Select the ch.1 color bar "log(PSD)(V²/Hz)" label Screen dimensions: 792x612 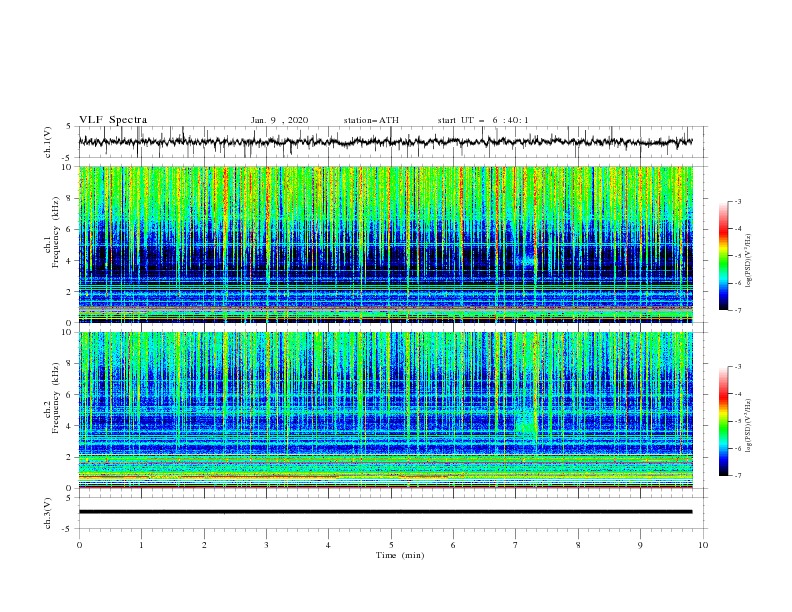[x=748, y=261]
